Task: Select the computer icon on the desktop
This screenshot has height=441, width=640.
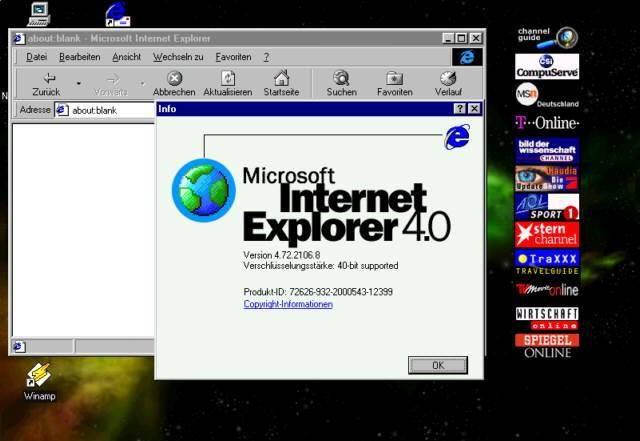Action: tap(39, 14)
